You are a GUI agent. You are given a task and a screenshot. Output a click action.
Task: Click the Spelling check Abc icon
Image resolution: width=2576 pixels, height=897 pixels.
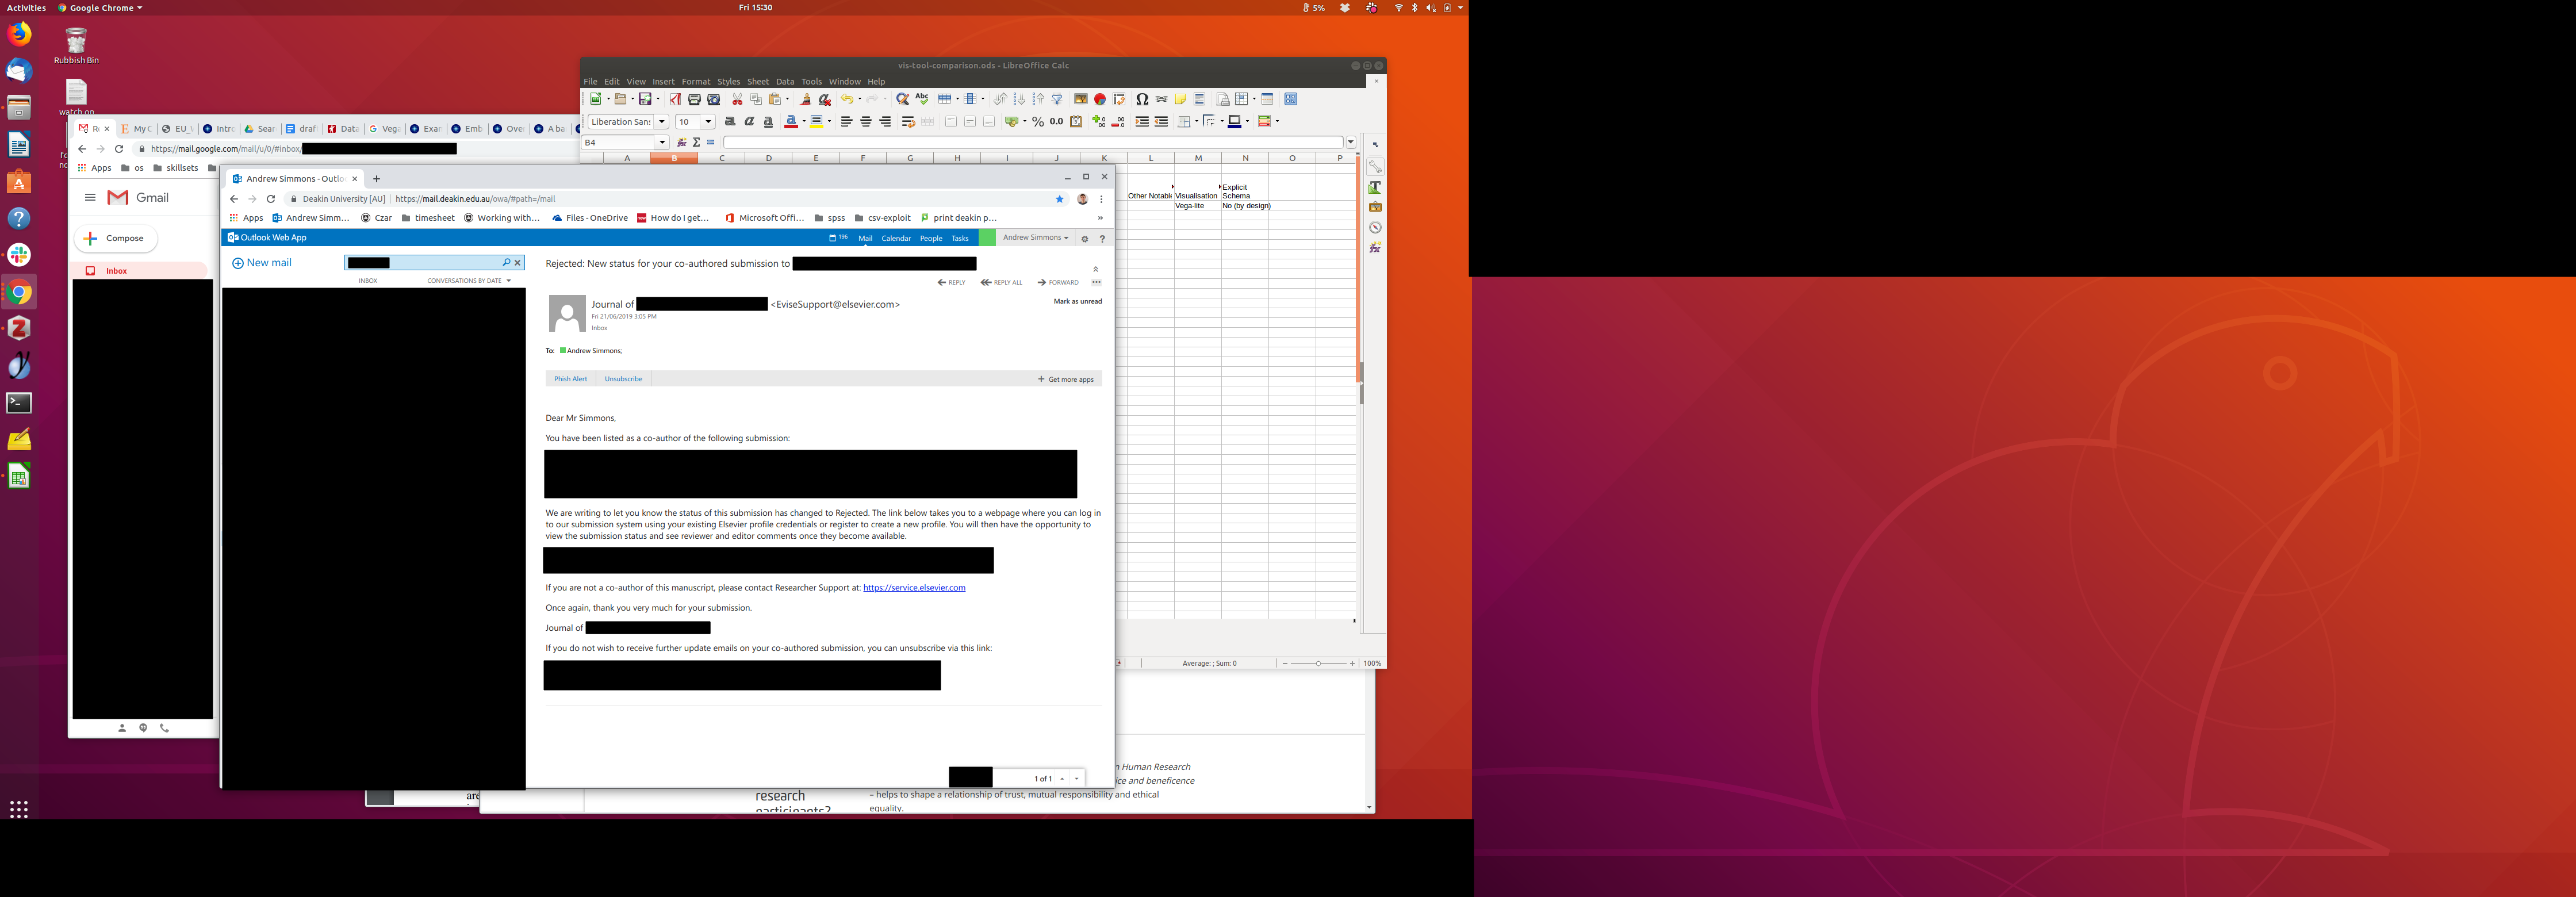[x=922, y=99]
